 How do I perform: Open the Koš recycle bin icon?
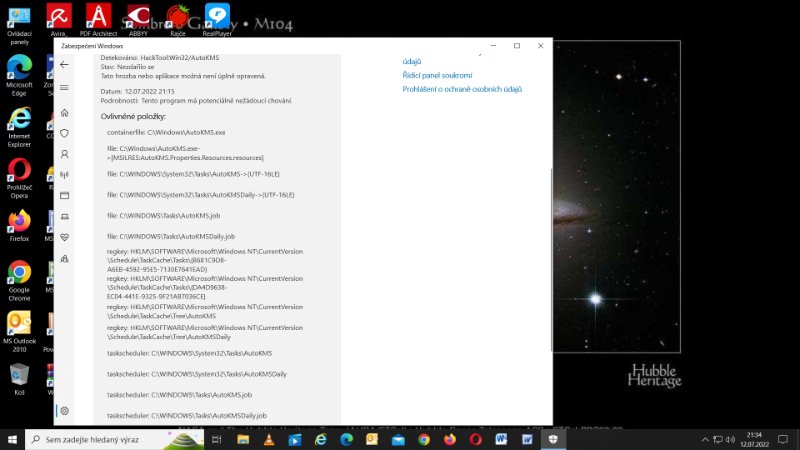point(19,379)
